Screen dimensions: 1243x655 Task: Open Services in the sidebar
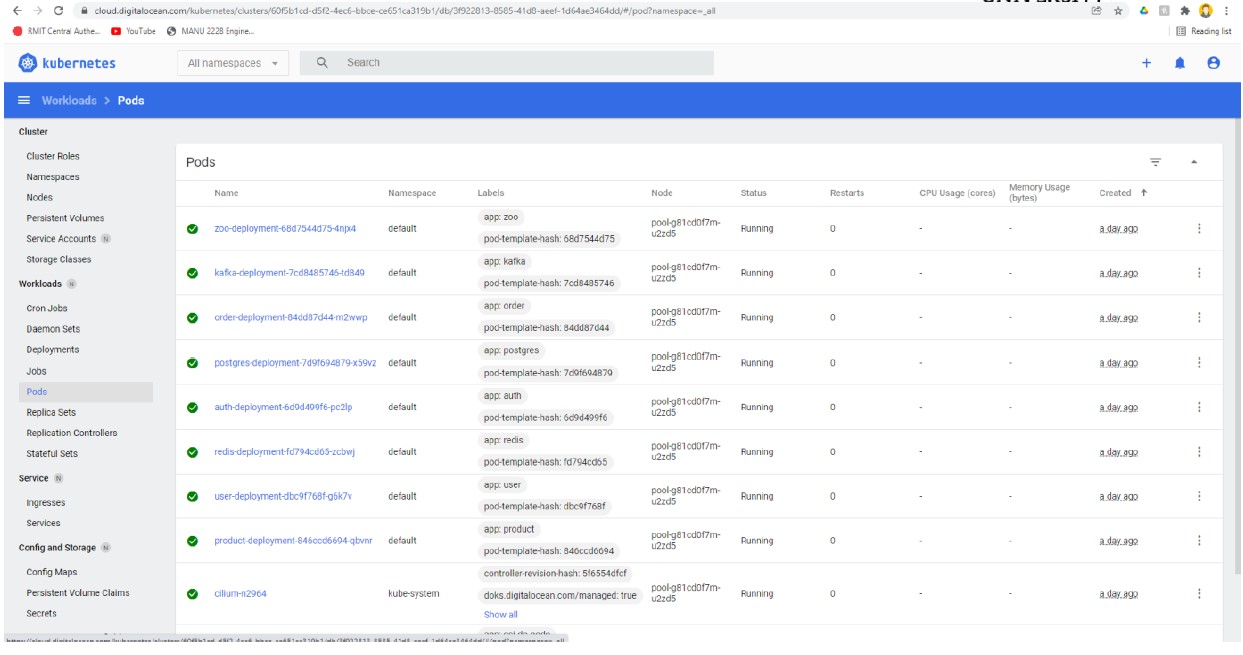[x=44, y=523]
